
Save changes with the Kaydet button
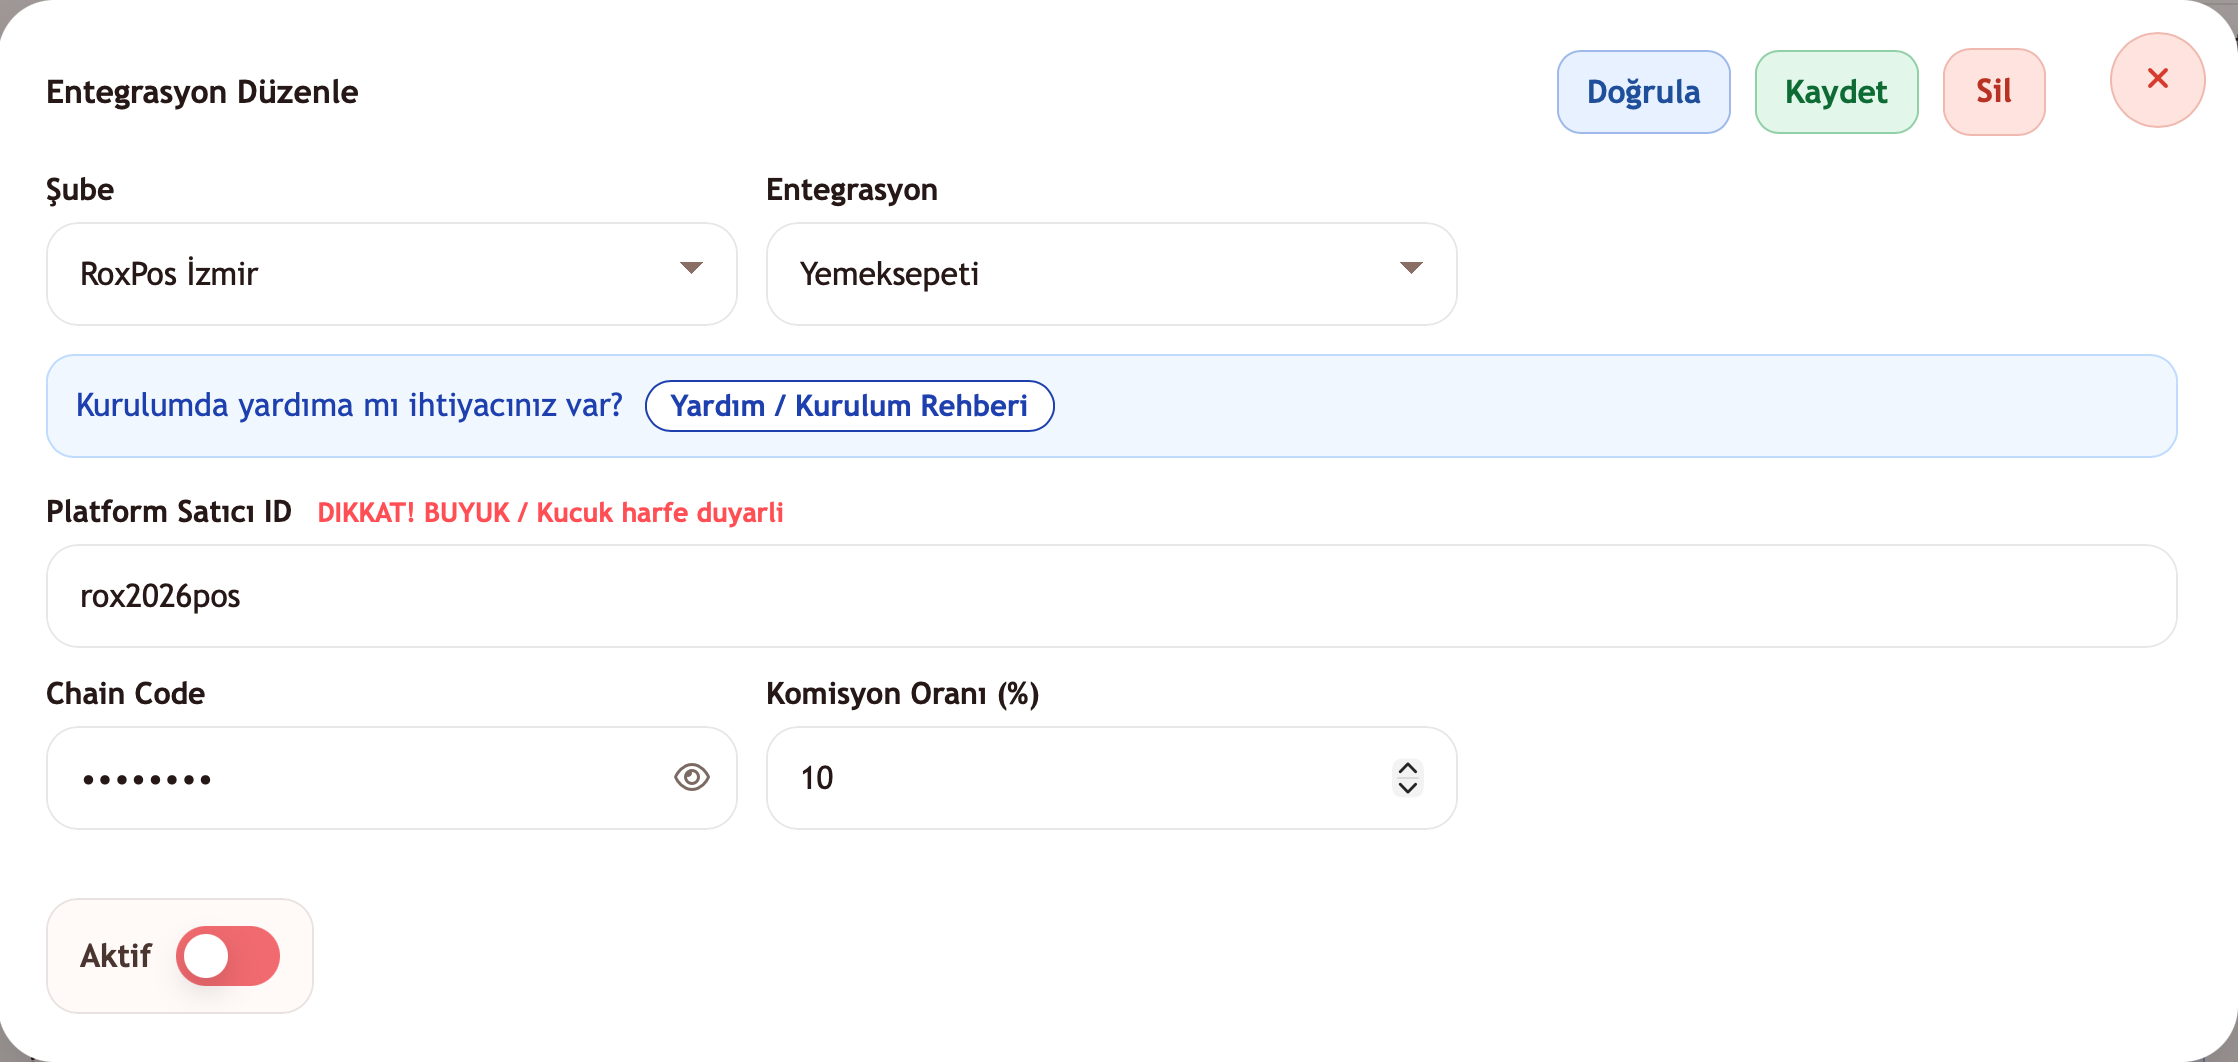1836,92
